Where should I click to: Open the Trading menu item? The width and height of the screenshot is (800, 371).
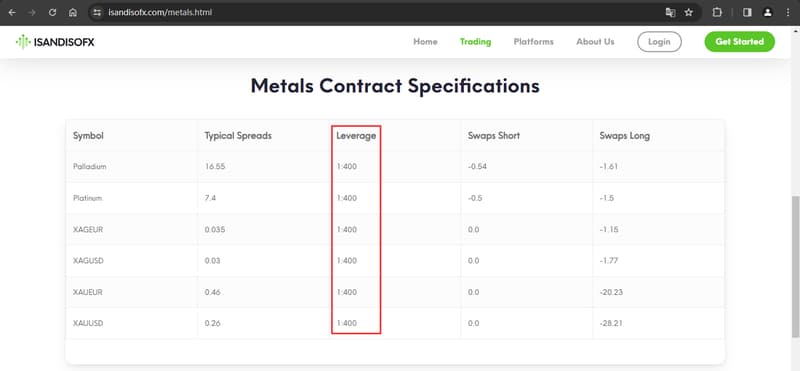[475, 42]
